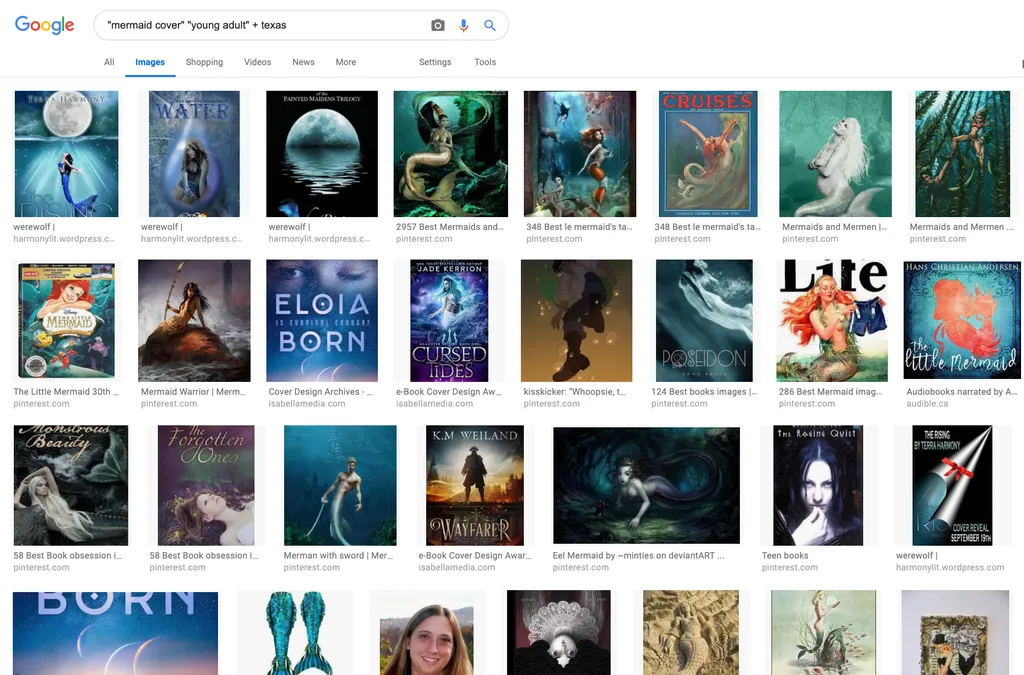Image resolution: width=1024 pixels, height=675 pixels.
Task: Click 'Merman with sword | Mer...' caption
Action: [x=338, y=556]
